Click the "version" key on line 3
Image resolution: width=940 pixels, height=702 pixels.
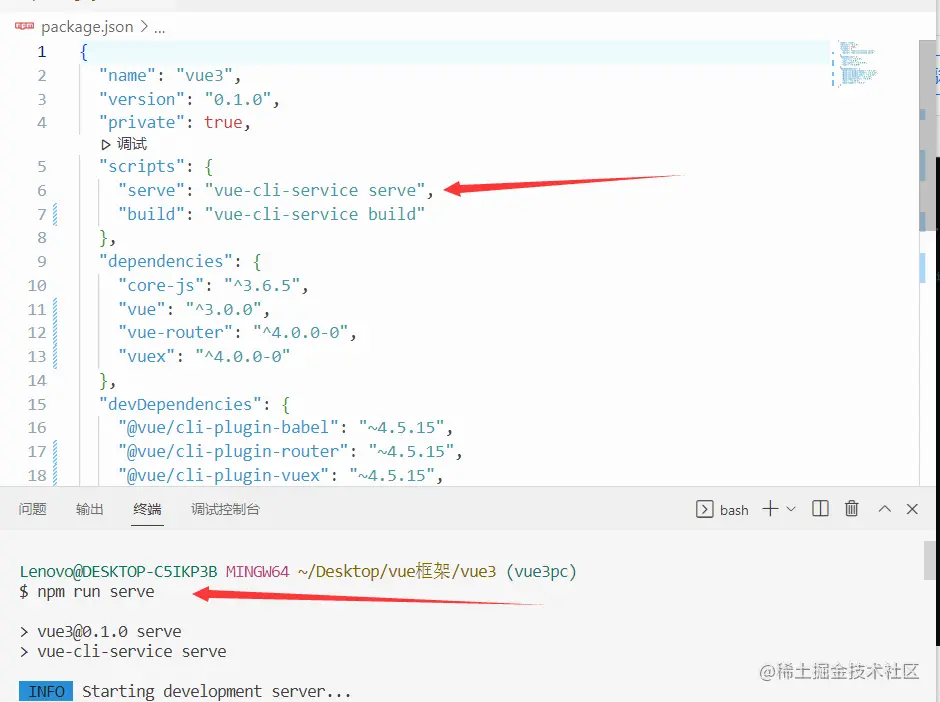pos(141,99)
